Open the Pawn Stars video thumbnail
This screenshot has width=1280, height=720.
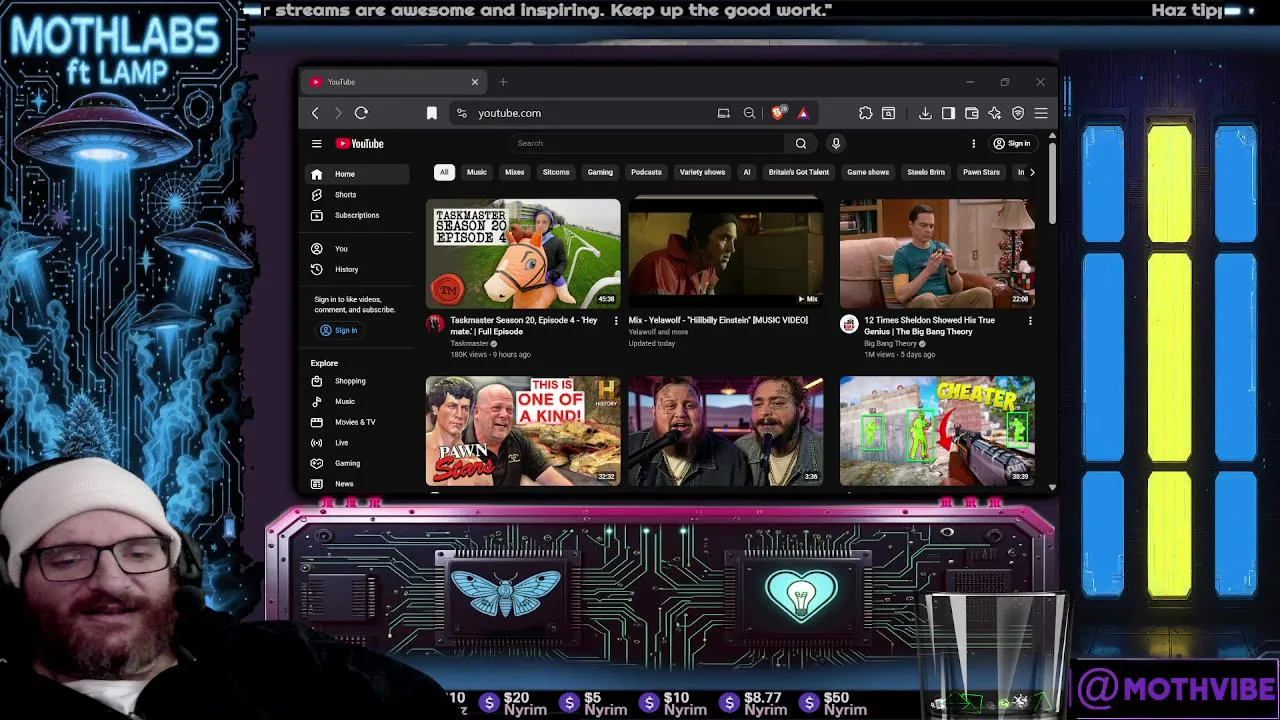coord(523,431)
